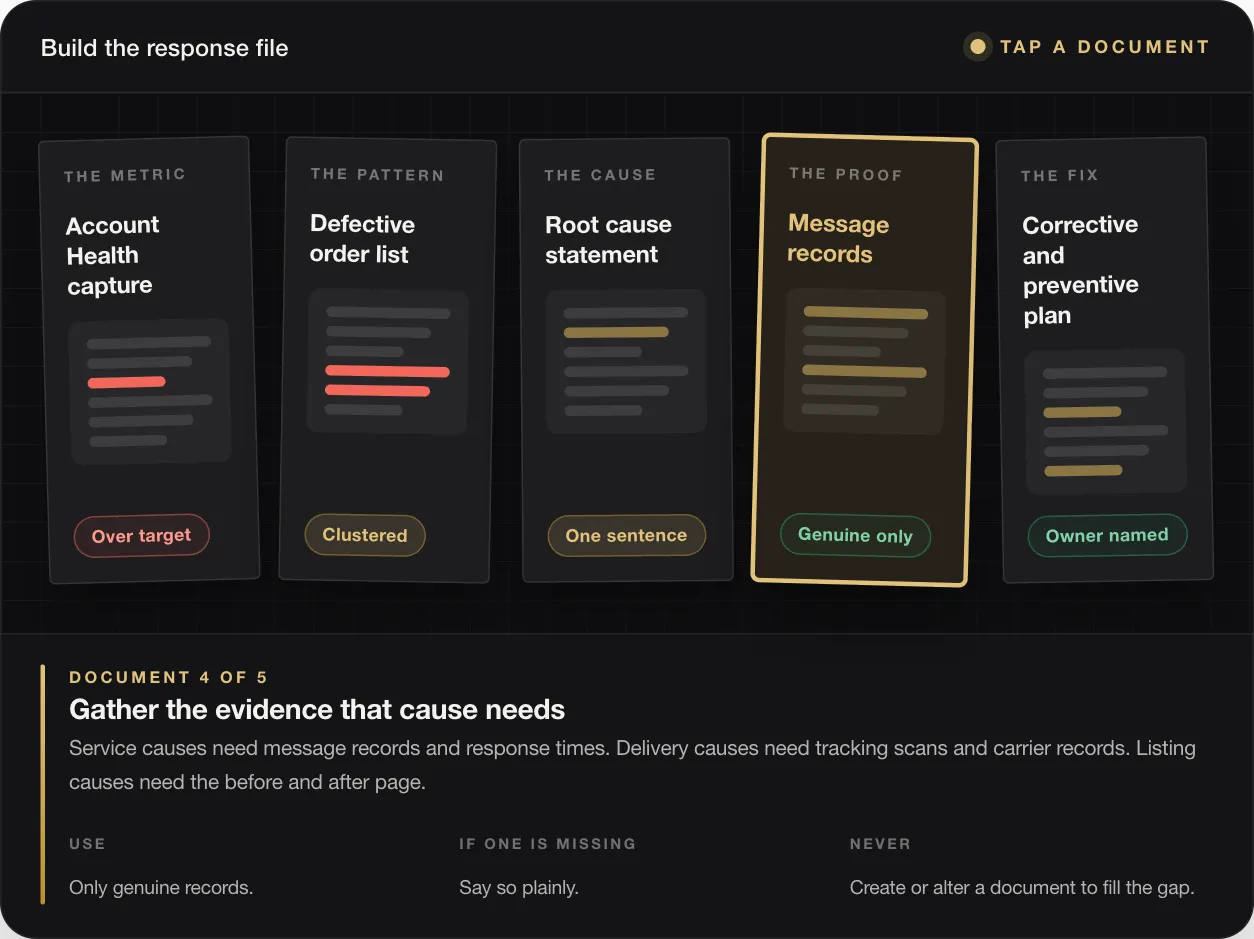Click the DOCUMENT 4 OF 5 label
The width and height of the screenshot is (1254, 939).
(169, 678)
